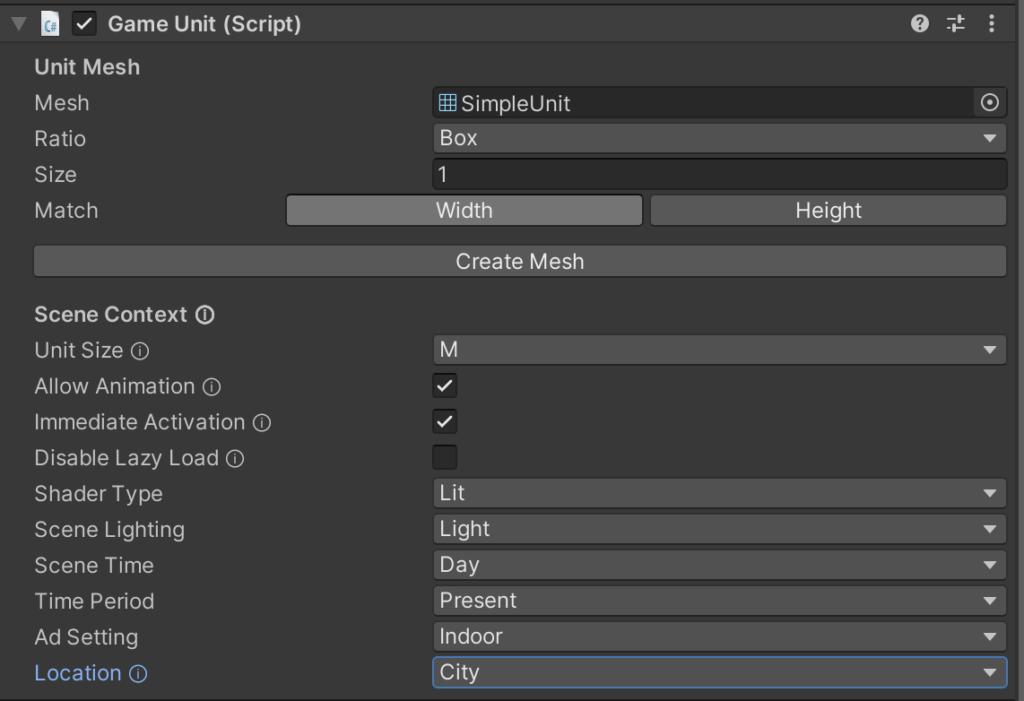Open the component preset settings icon
The height and width of the screenshot is (701, 1024).
pyautogui.click(x=956, y=24)
